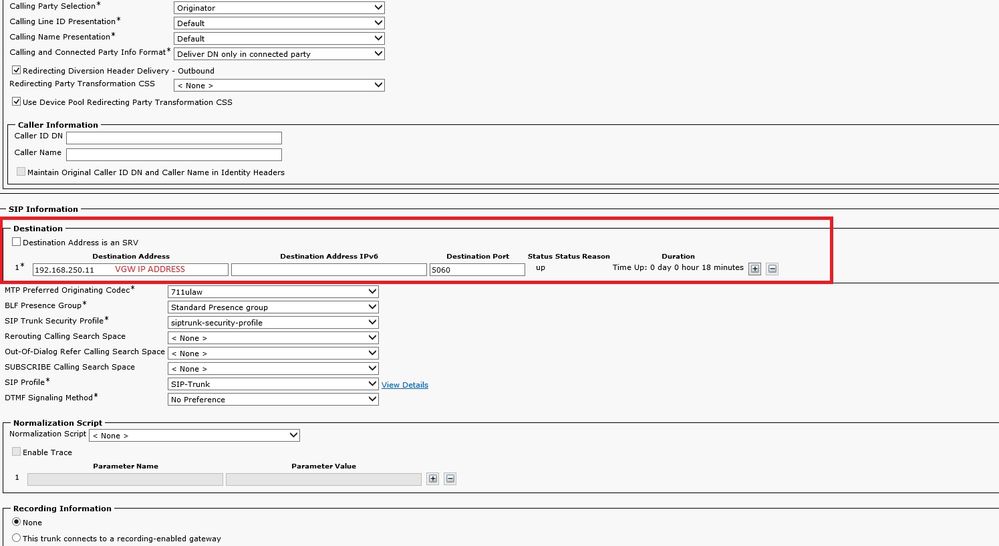The width and height of the screenshot is (999, 546).
Task: Click "Time Up: 0 day 0 hour 18 minutes"
Action: 678,268
